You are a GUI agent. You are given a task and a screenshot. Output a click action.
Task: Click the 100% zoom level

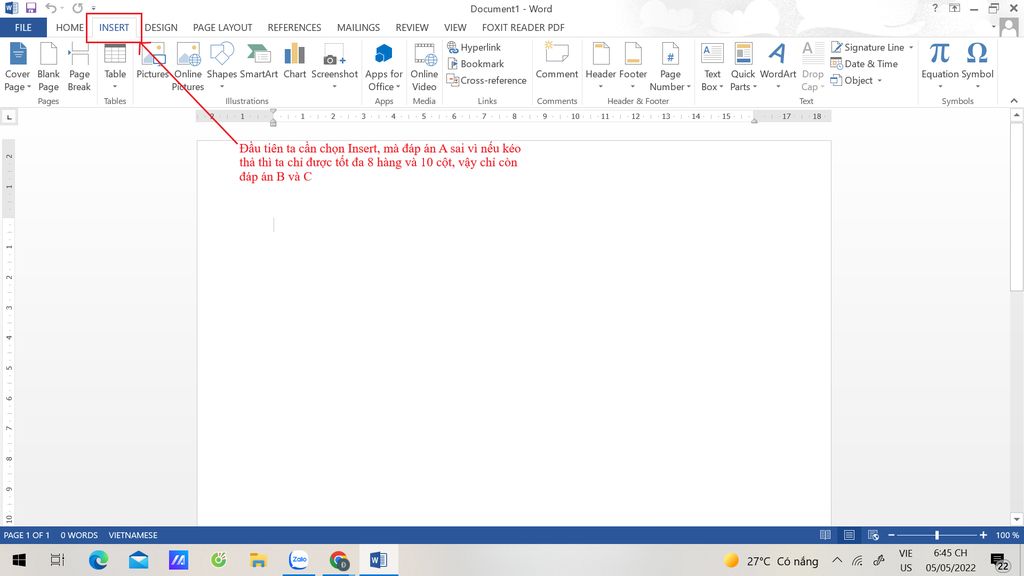coord(1007,535)
